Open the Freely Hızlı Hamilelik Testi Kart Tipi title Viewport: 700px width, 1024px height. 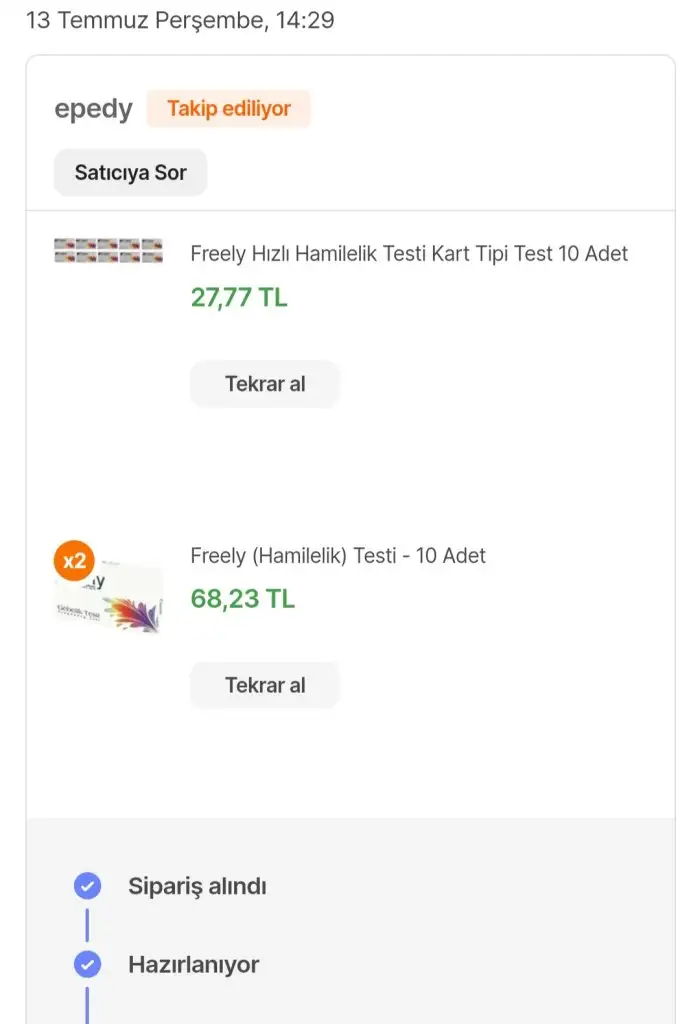[x=409, y=254]
